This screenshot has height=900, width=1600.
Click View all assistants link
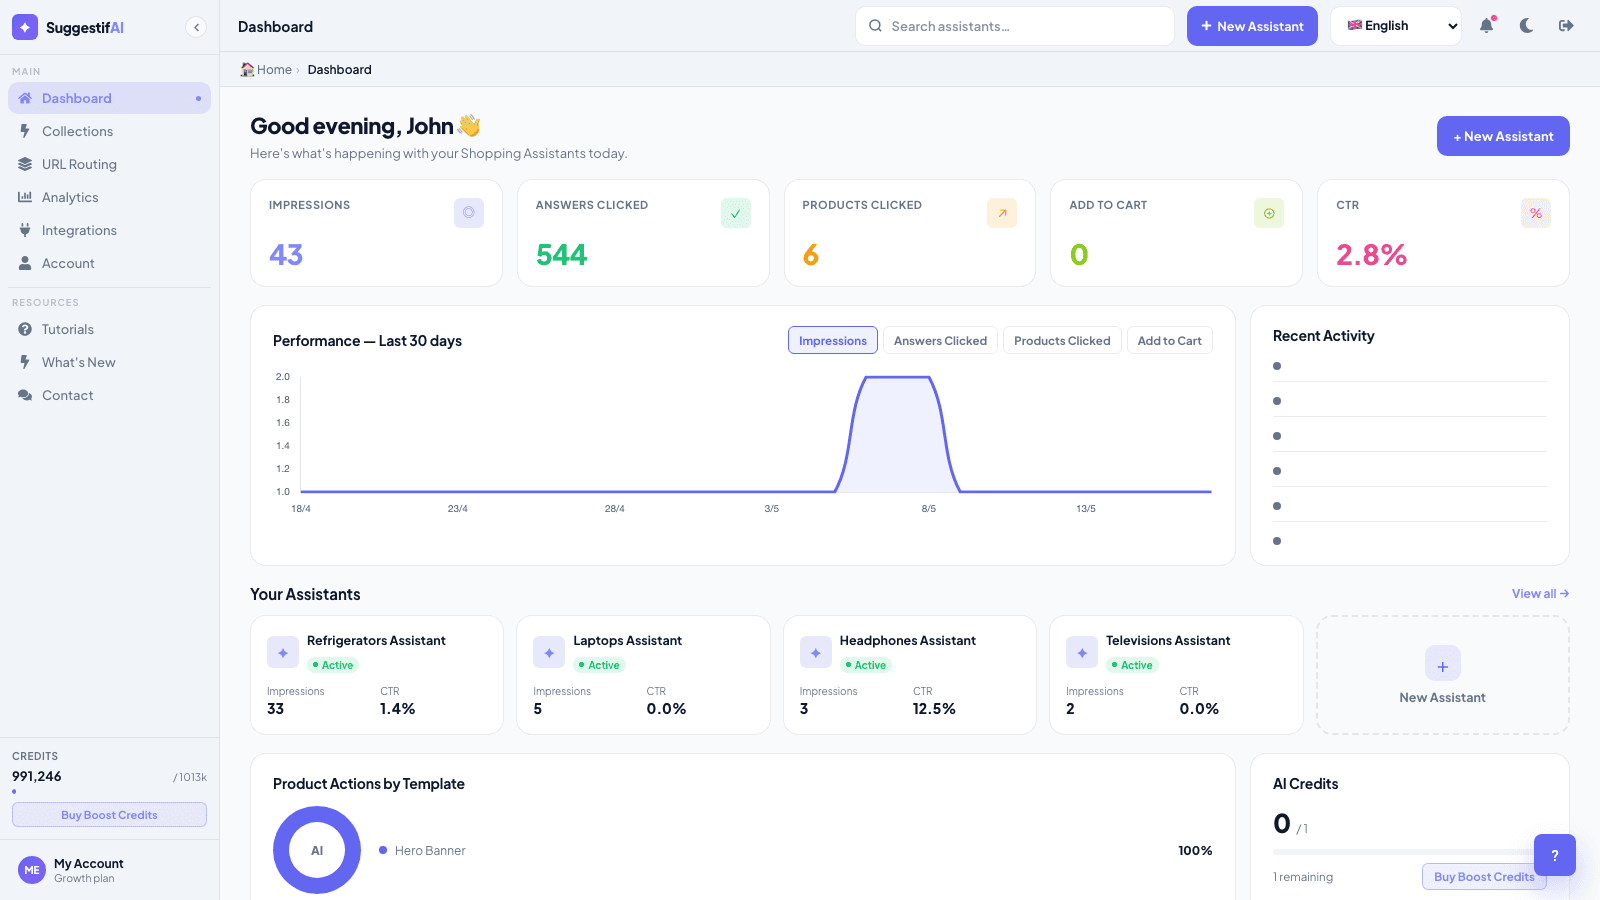pos(1540,593)
